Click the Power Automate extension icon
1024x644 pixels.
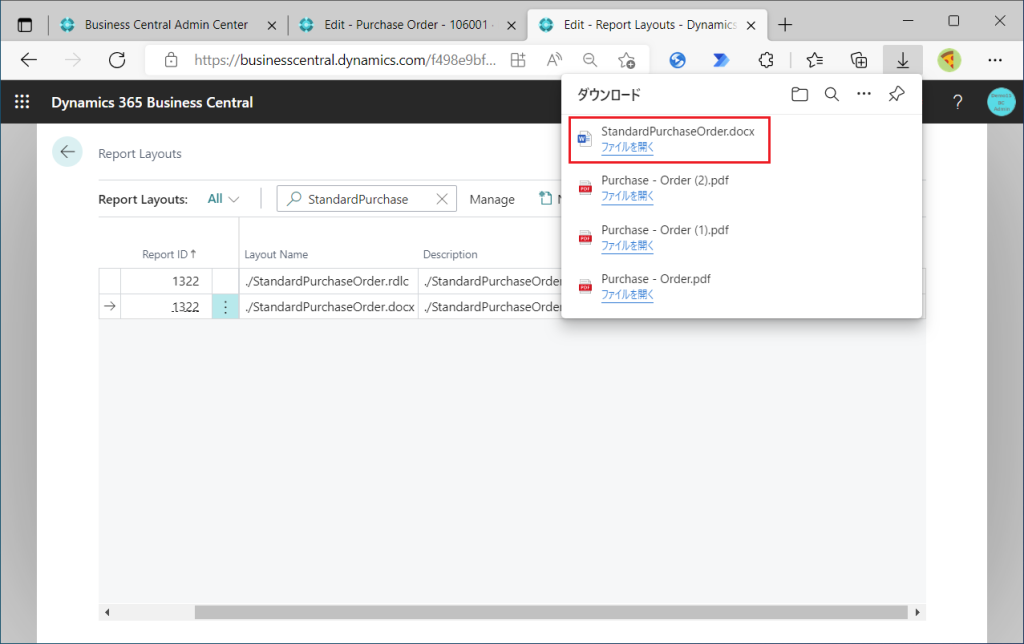tap(721, 60)
